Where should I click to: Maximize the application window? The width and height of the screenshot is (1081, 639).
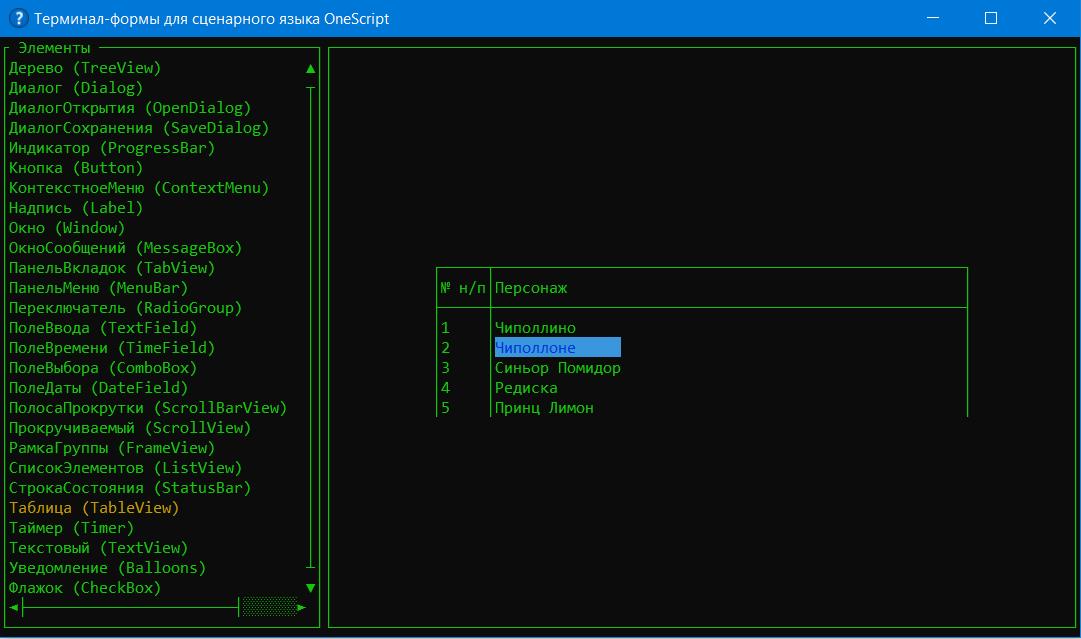990,18
